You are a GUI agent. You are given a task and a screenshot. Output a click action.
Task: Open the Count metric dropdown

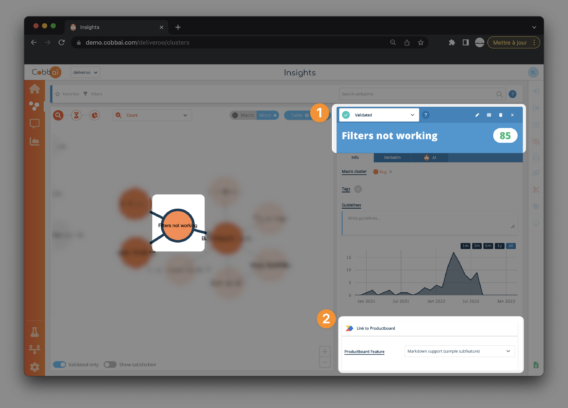152,115
